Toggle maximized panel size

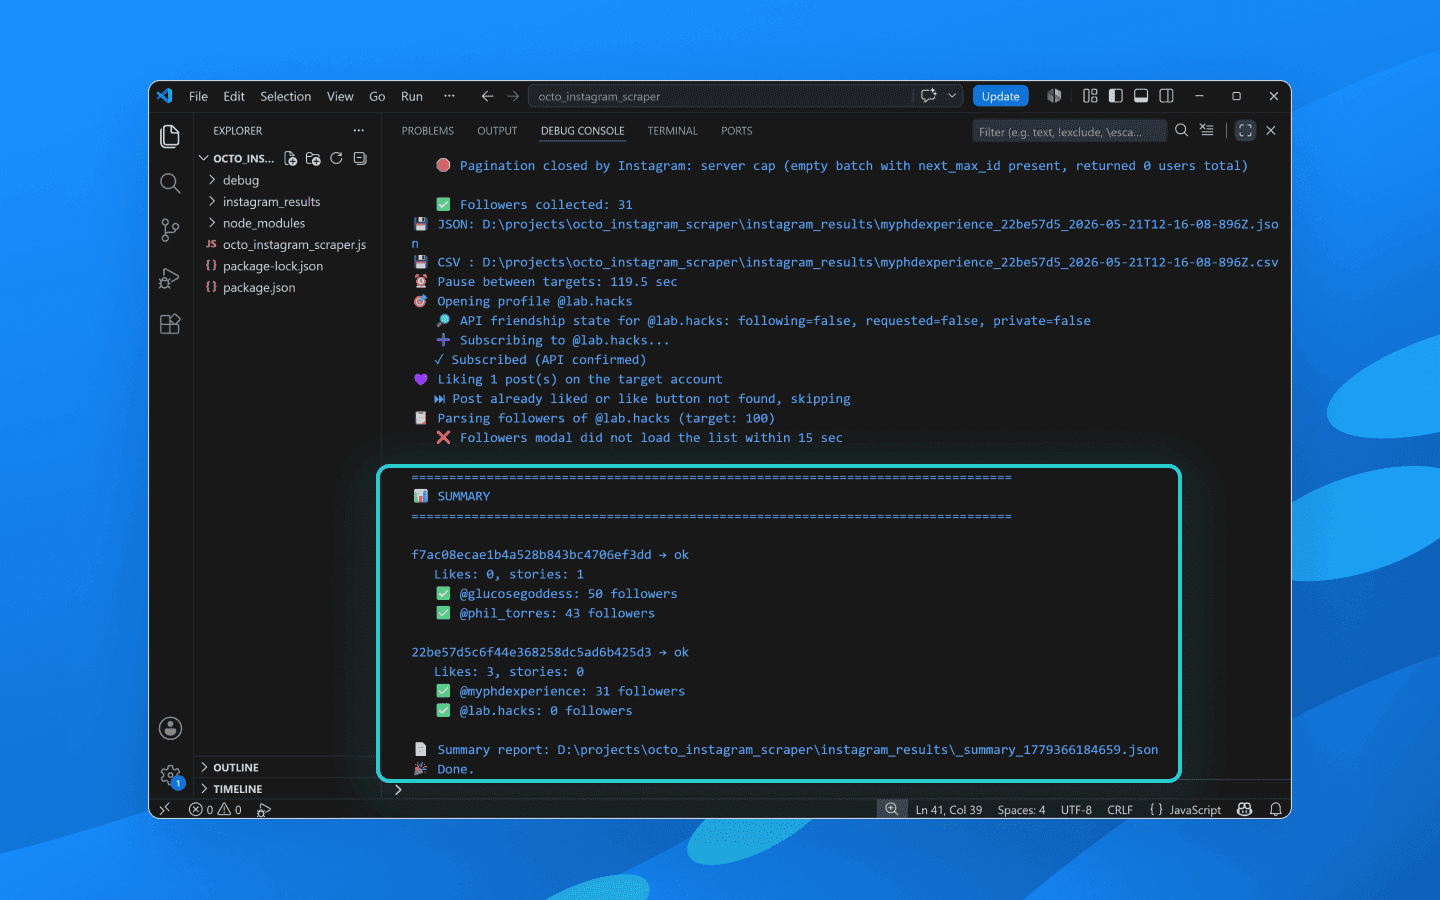[x=1245, y=130]
